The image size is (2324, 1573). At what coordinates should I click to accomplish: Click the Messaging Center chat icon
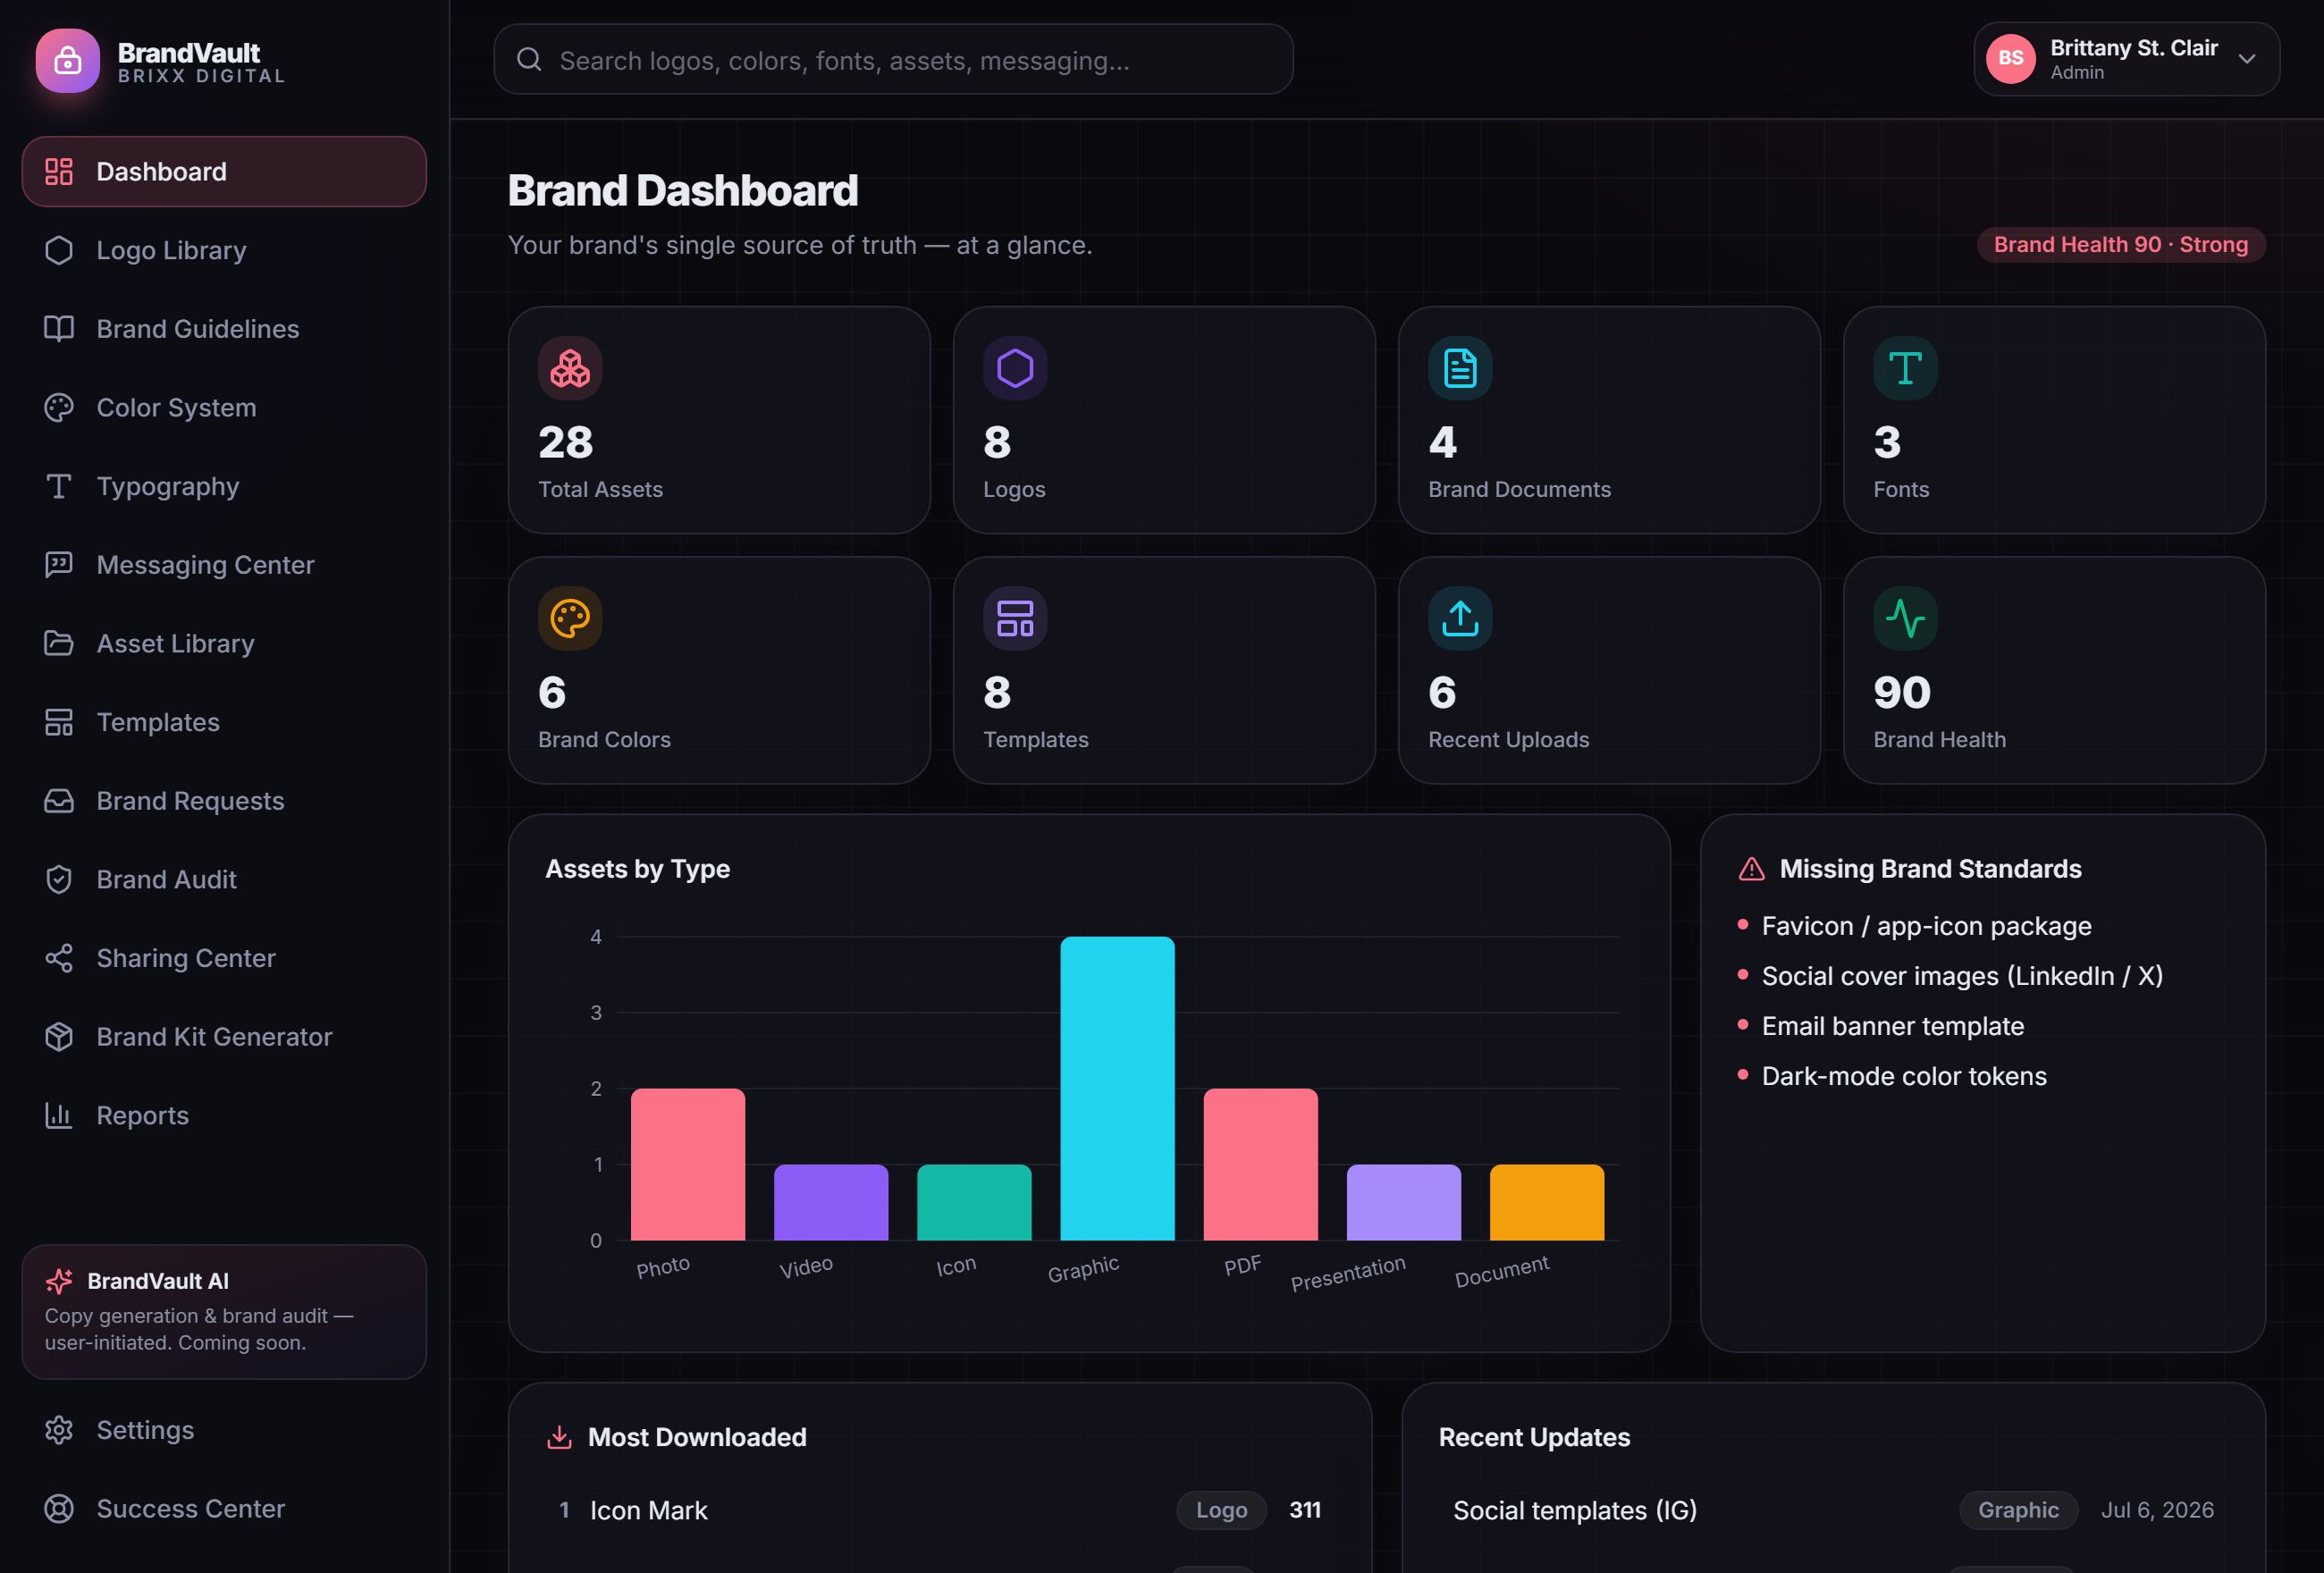click(59, 565)
